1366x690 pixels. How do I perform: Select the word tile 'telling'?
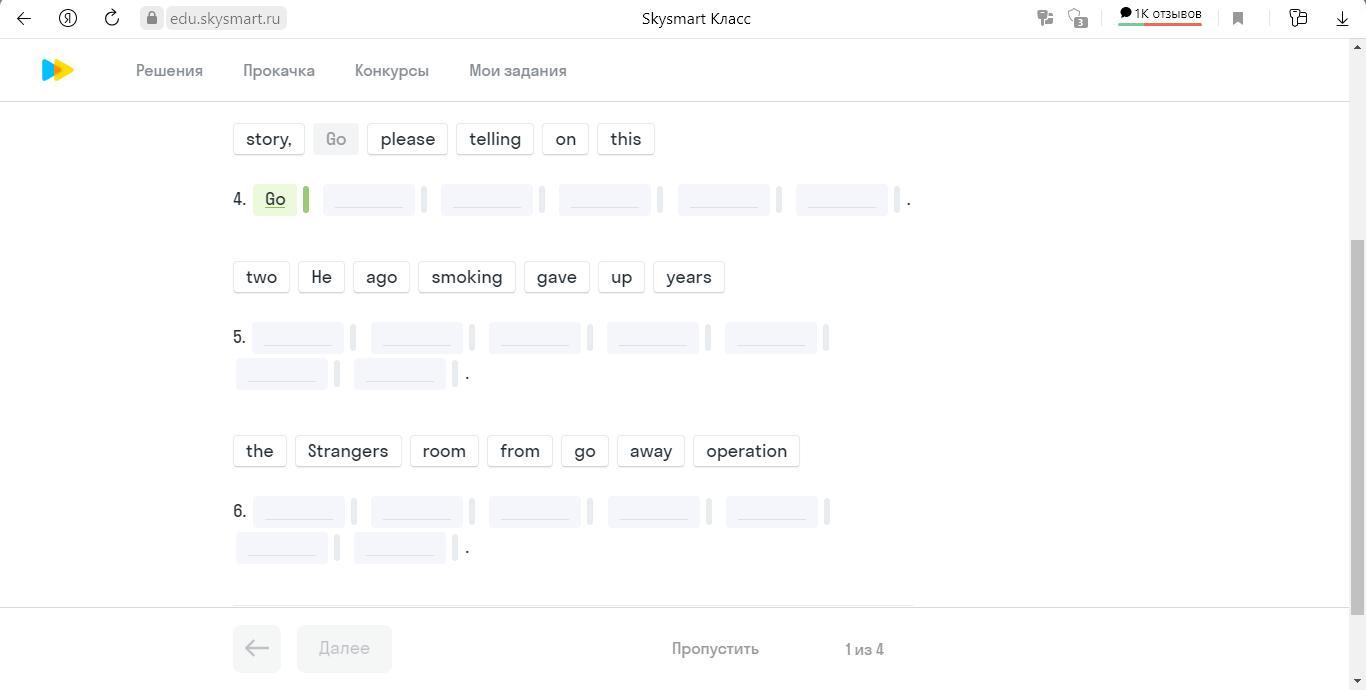[x=495, y=139]
